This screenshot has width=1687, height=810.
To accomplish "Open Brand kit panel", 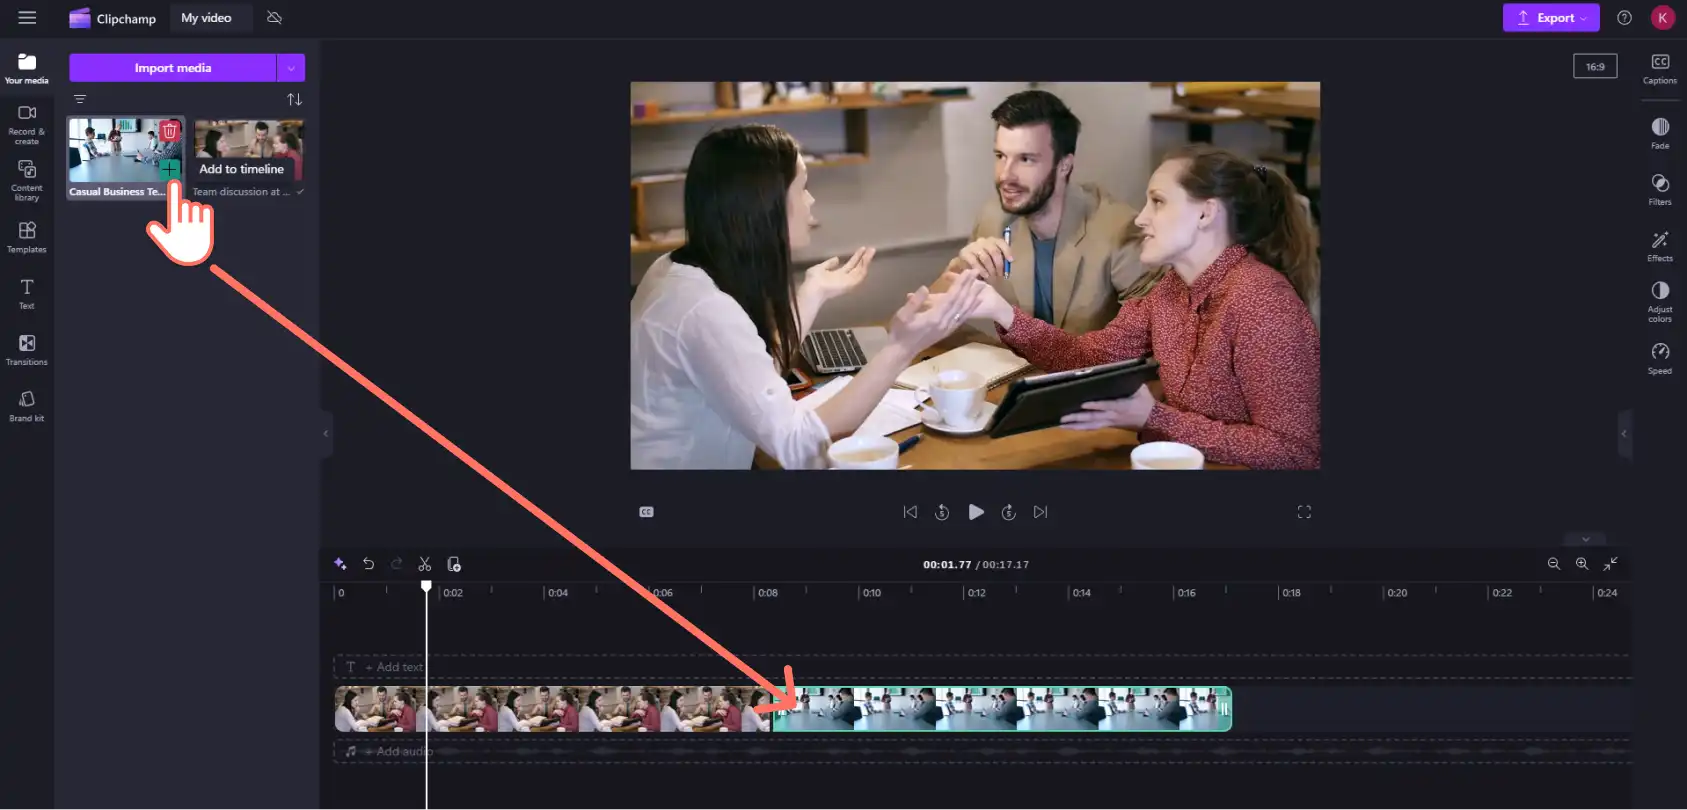I will pos(27,405).
